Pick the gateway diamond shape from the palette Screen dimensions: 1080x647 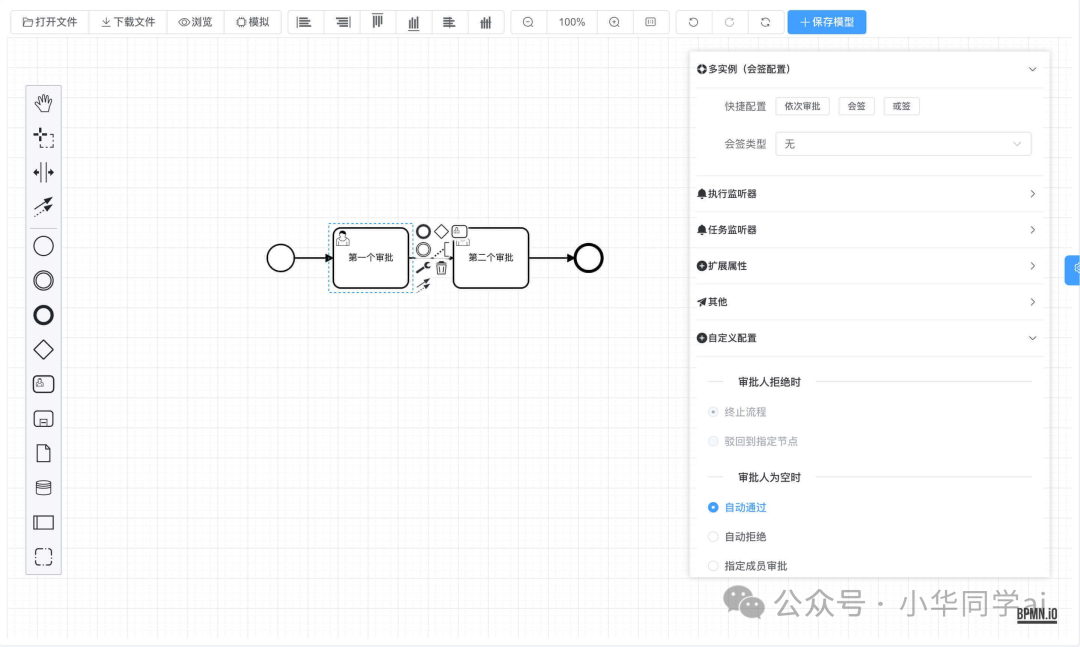click(x=43, y=349)
